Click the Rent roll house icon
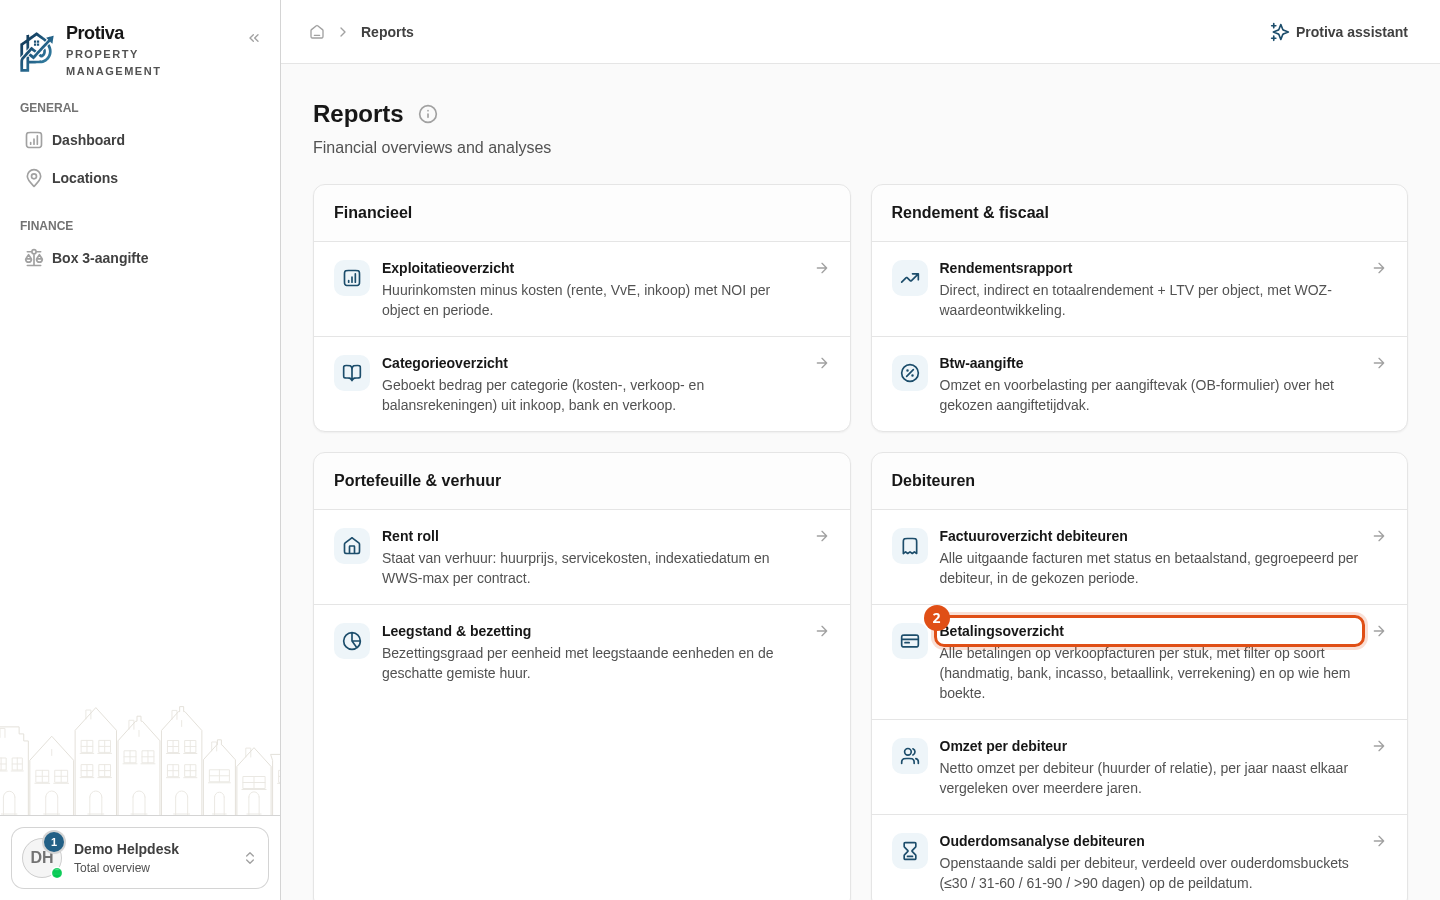This screenshot has width=1440, height=900. click(x=352, y=546)
